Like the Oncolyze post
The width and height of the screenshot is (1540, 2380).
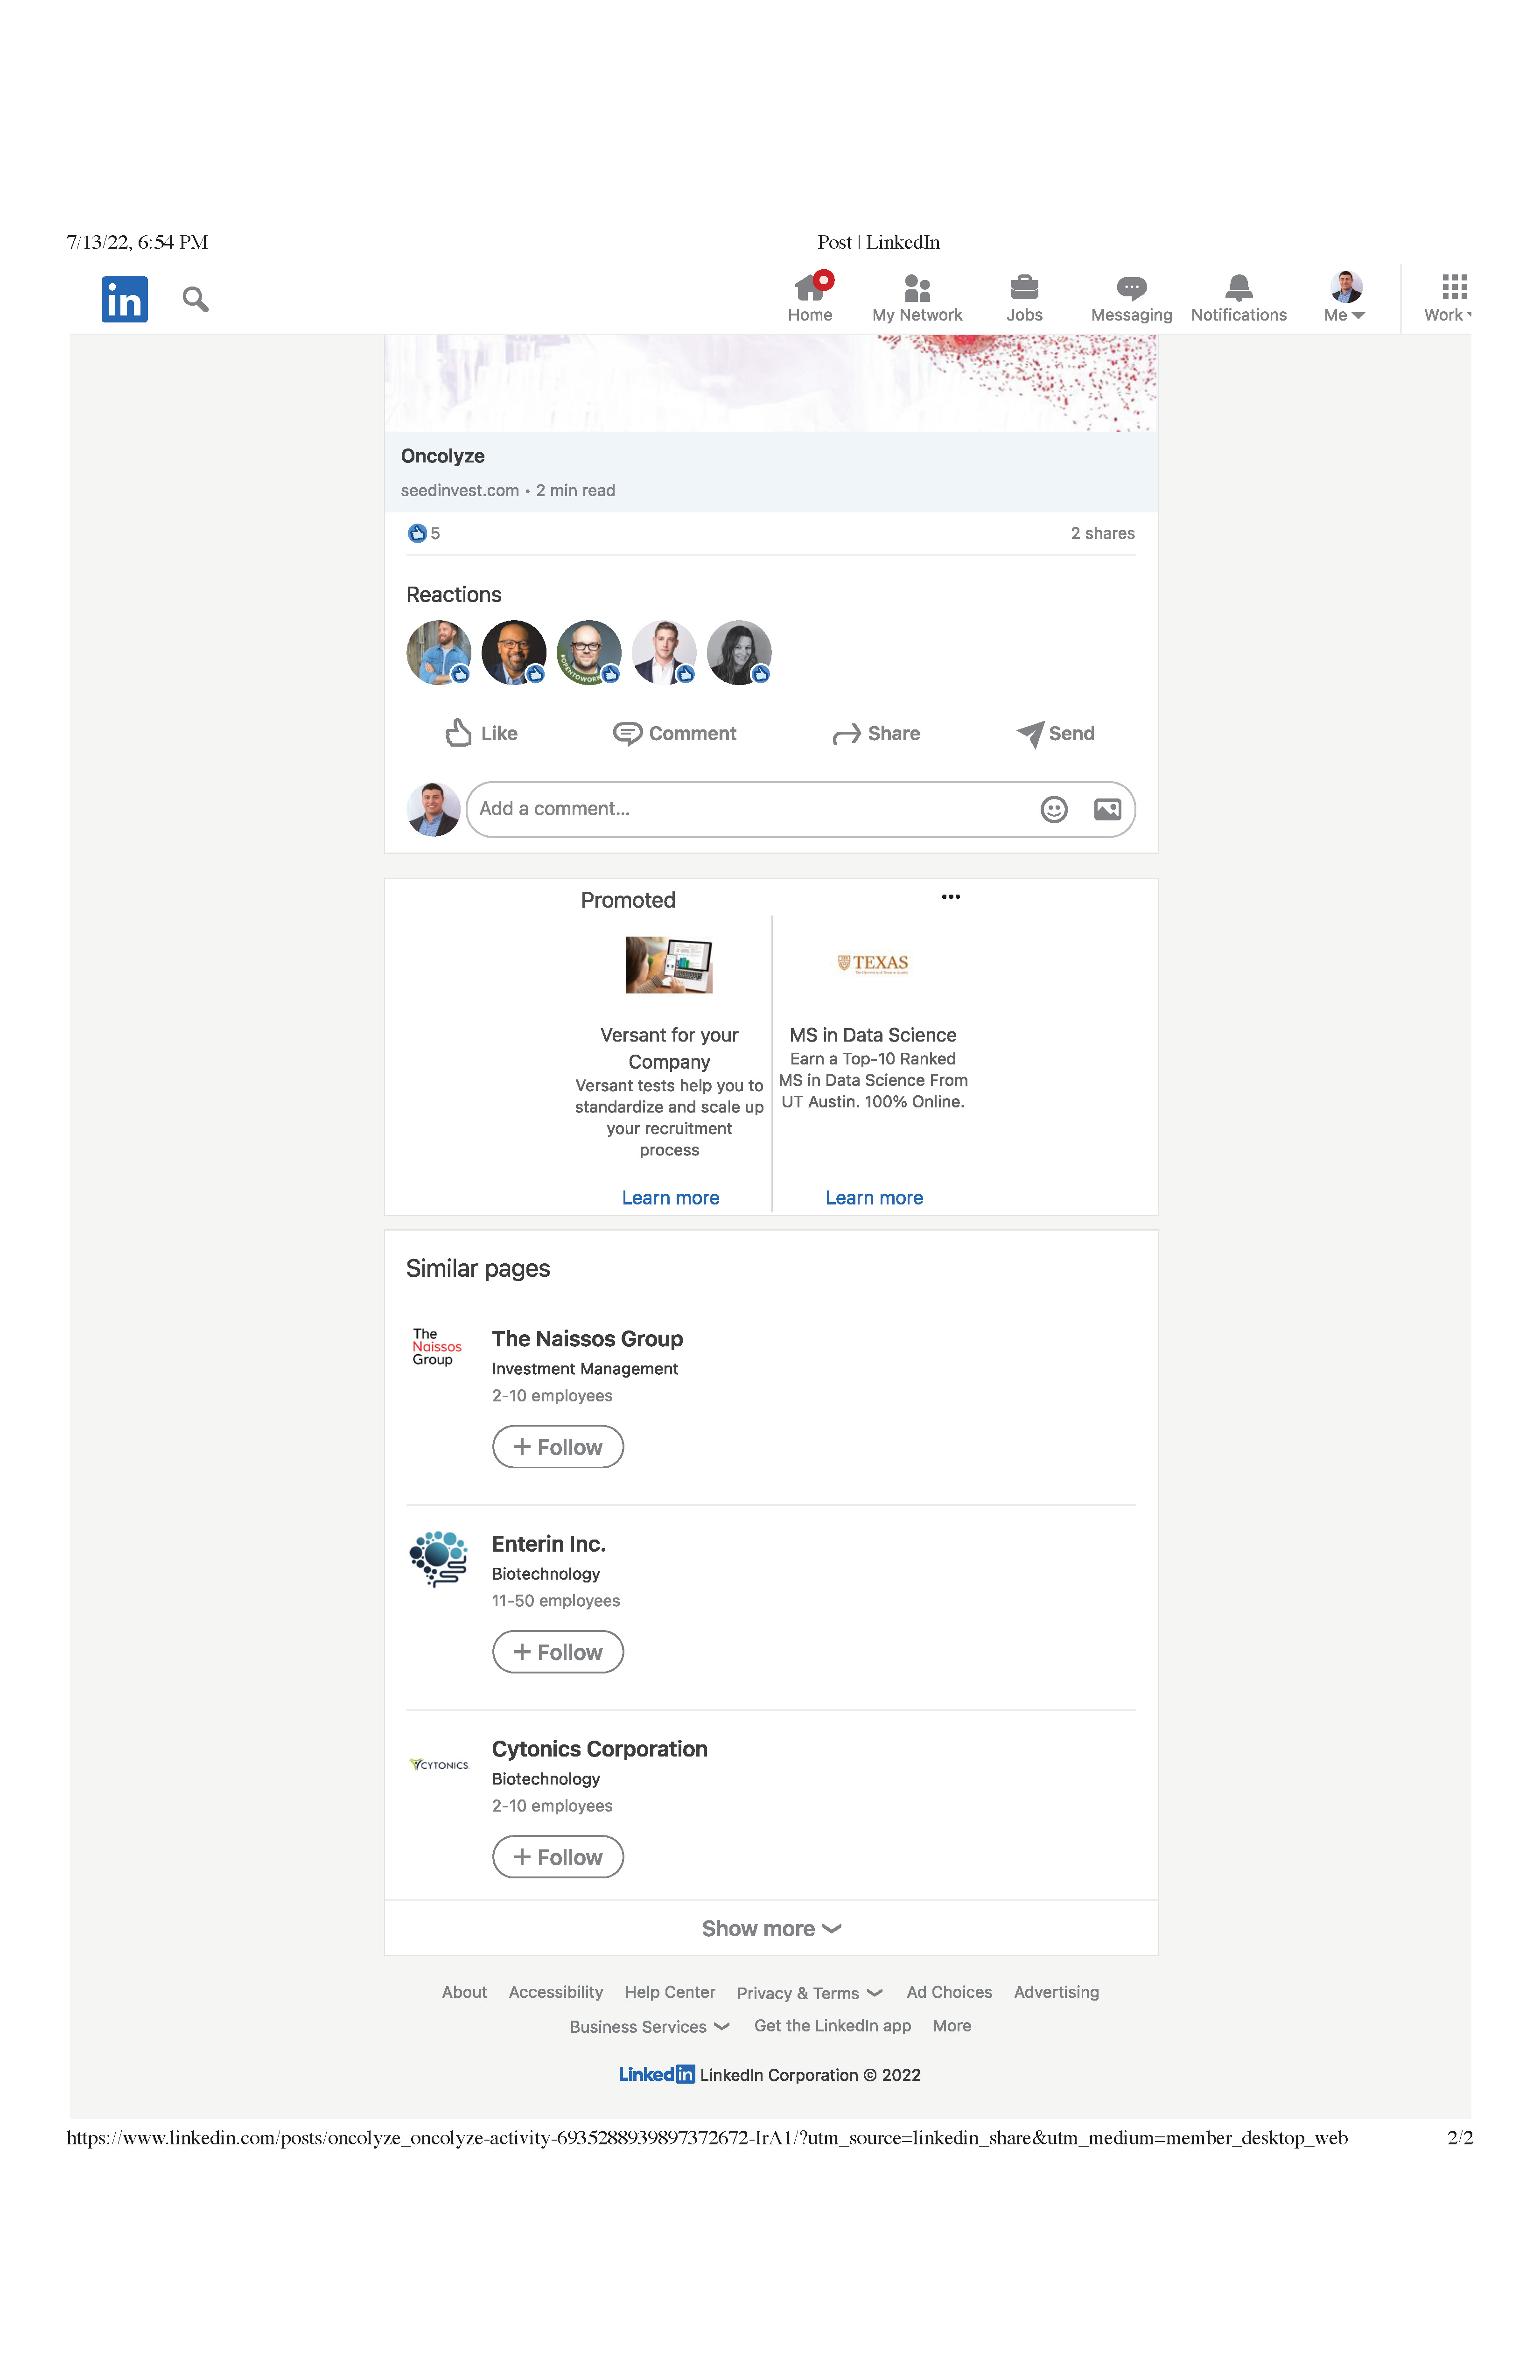pyautogui.click(x=481, y=733)
